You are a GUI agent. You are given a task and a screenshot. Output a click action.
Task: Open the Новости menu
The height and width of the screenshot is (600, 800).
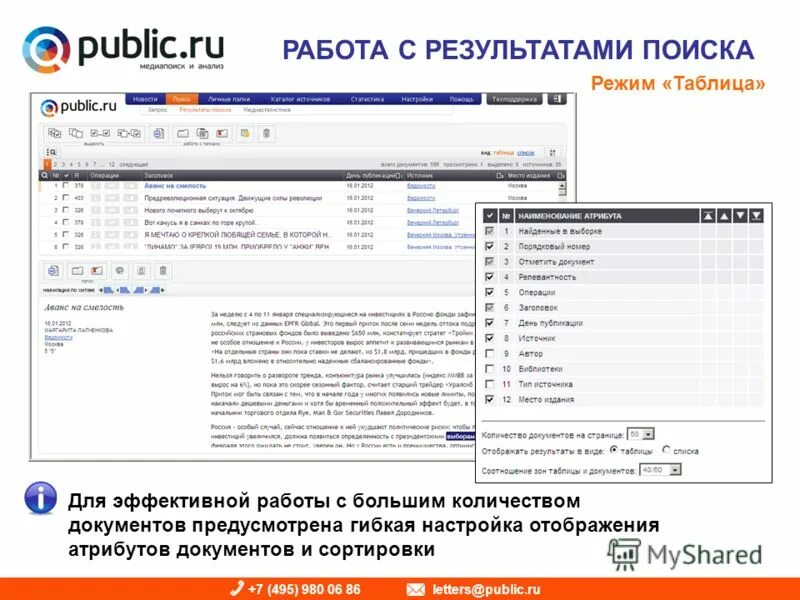point(145,99)
